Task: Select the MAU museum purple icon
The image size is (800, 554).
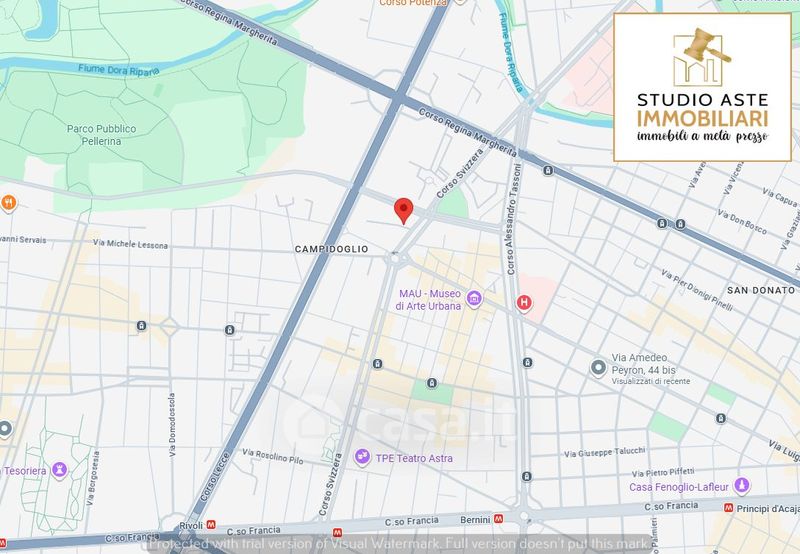Action: [x=474, y=299]
